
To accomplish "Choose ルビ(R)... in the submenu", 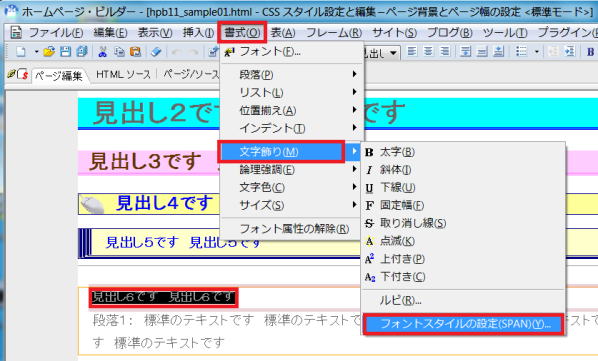I will click(463, 300).
